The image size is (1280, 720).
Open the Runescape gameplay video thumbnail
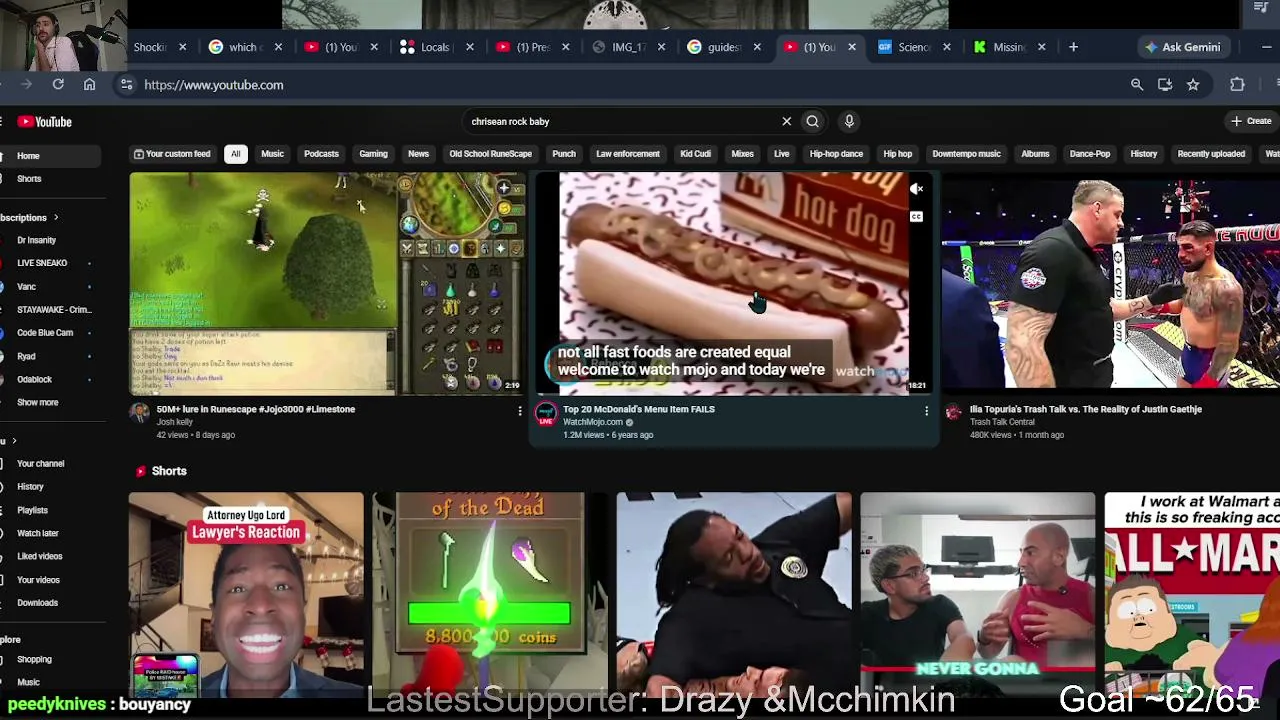326,284
